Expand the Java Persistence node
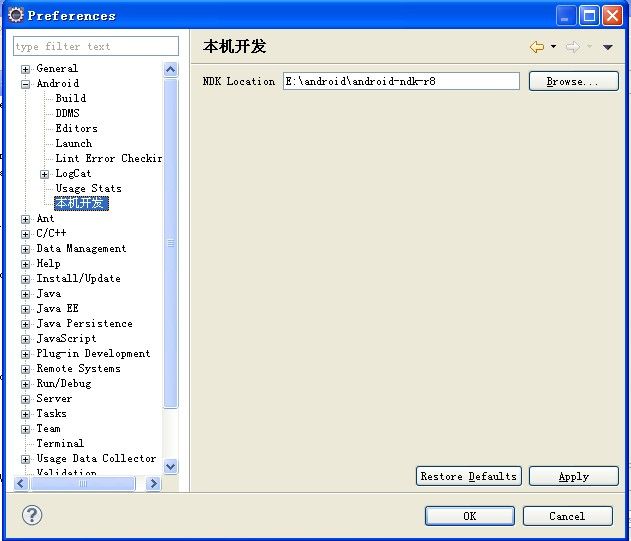 point(25,324)
